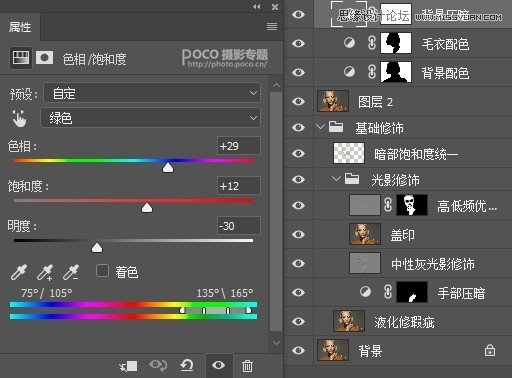Viewport: 512px width, 378px height.
Task: Collapse the 光影修饰 group
Action: coord(336,179)
